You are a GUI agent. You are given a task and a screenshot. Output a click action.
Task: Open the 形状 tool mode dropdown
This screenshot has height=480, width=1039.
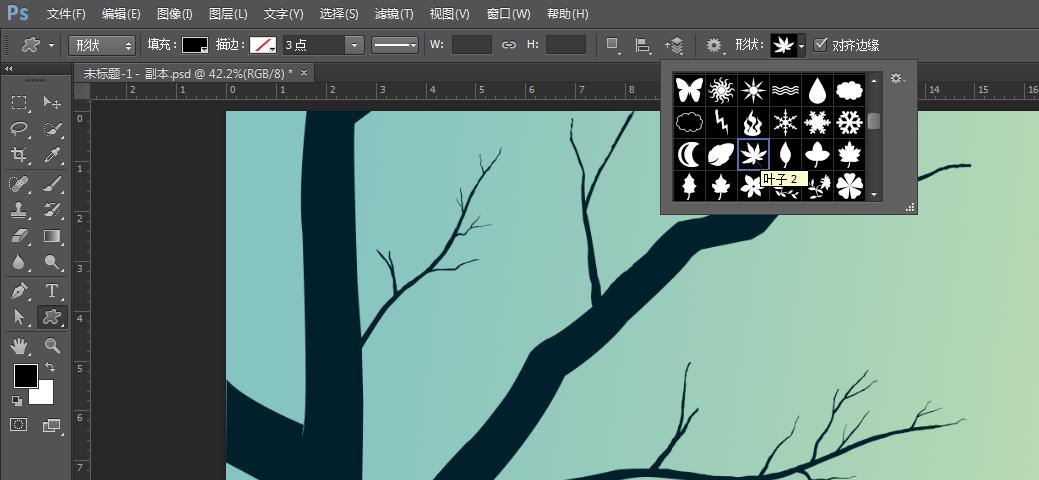point(102,45)
